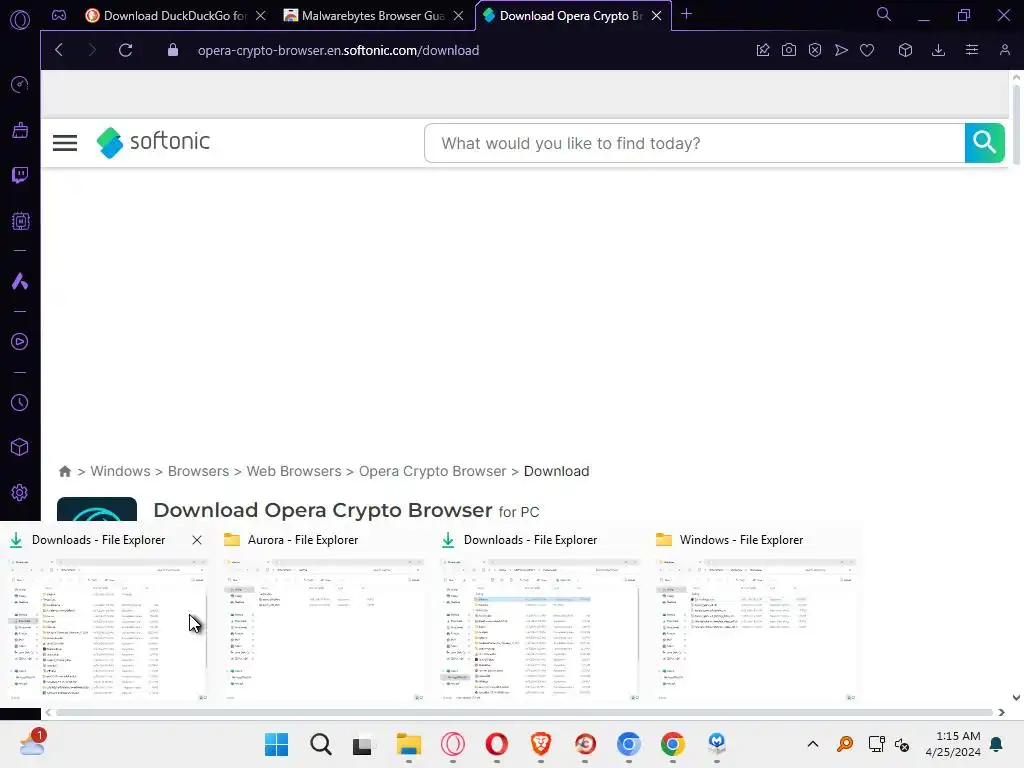
Task: Open Twitch panel in the sidebar
Action: (x=20, y=174)
